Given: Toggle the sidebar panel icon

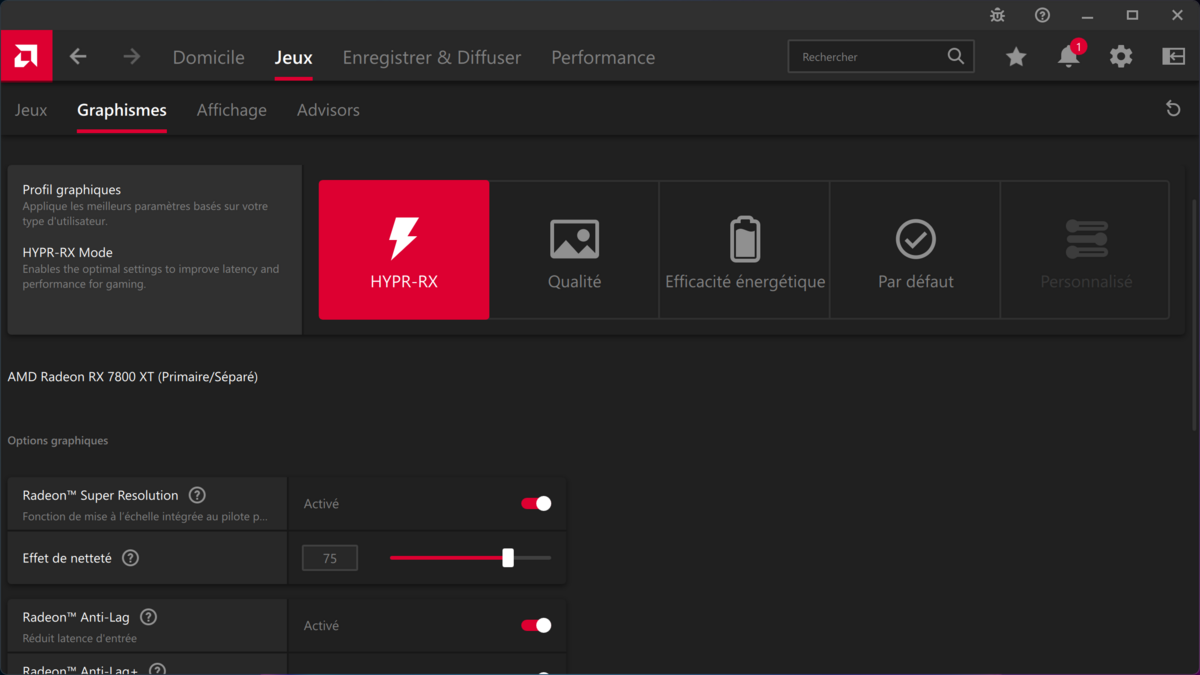Looking at the screenshot, I should (1173, 57).
